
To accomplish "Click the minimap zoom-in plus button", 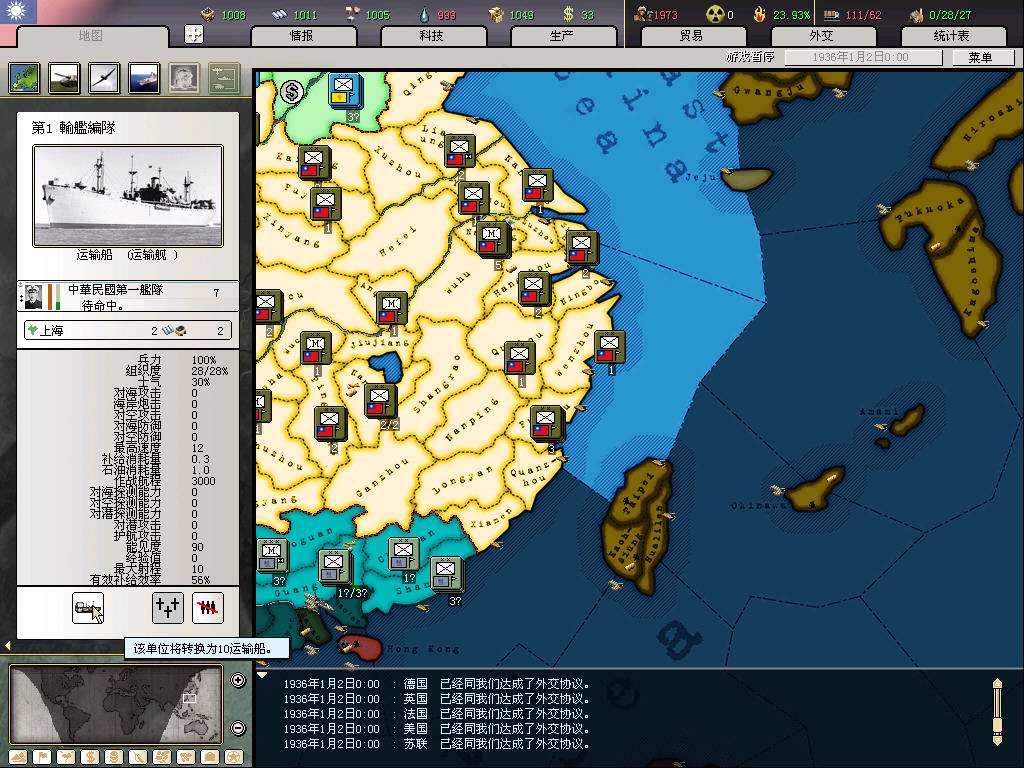I will (x=238, y=681).
